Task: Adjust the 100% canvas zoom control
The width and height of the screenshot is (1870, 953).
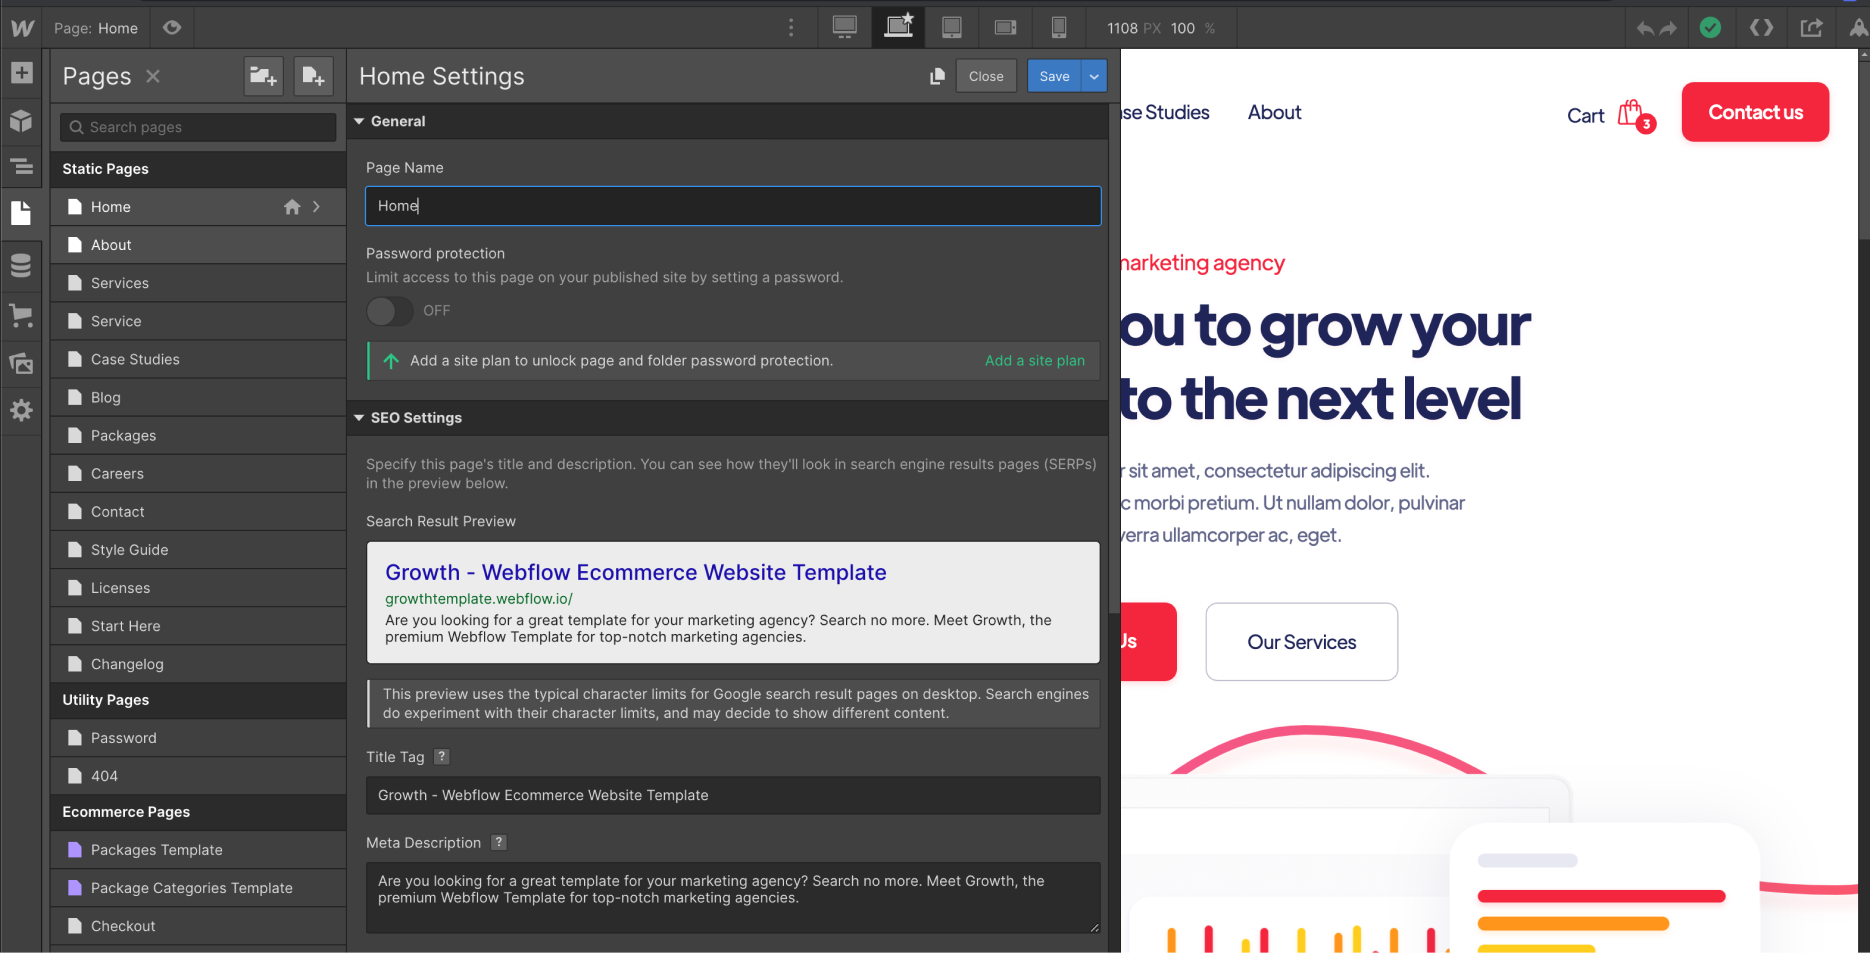Action: 1197,27
